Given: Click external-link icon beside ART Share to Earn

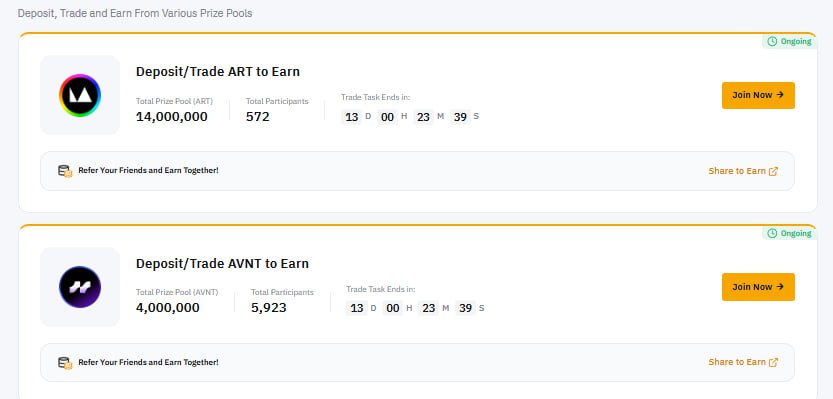Looking at the screenshot, I should [x=774, y=171].
